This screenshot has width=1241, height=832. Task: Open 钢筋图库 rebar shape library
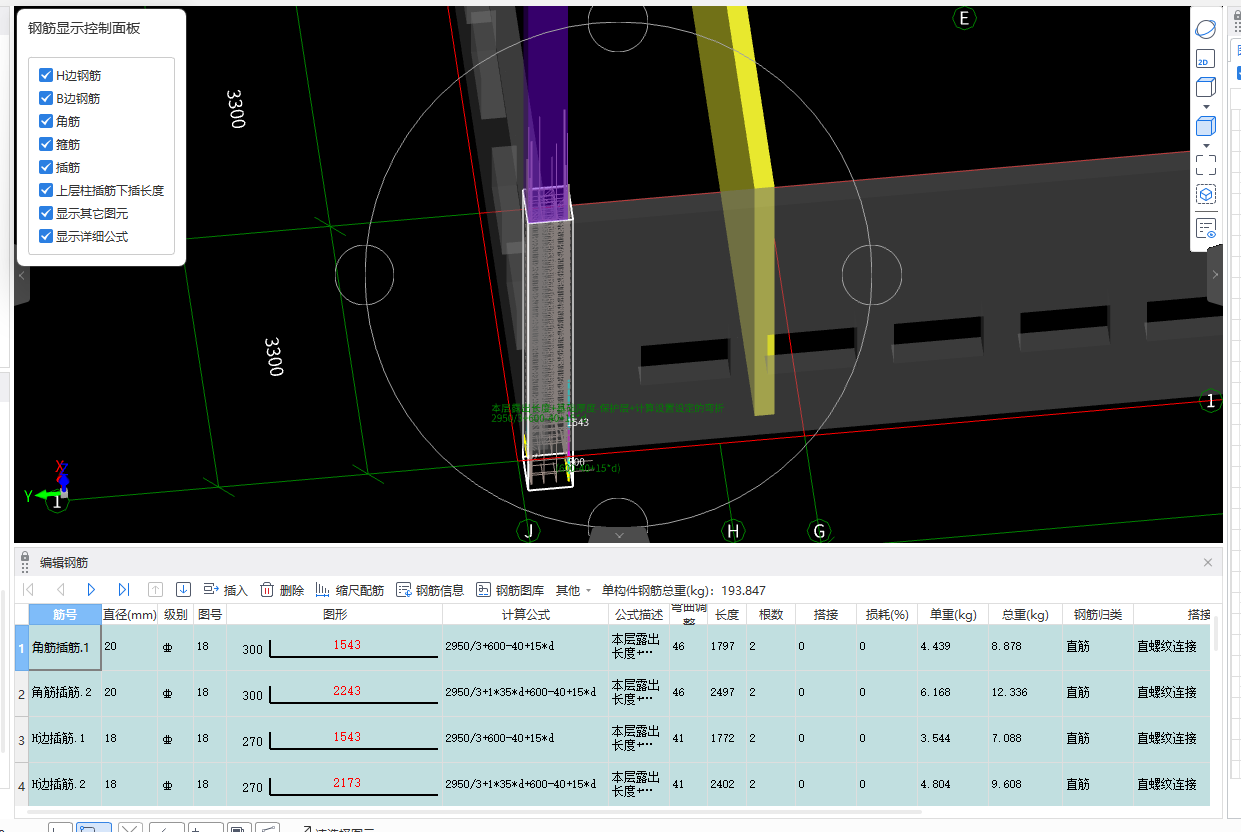(510, 590)
